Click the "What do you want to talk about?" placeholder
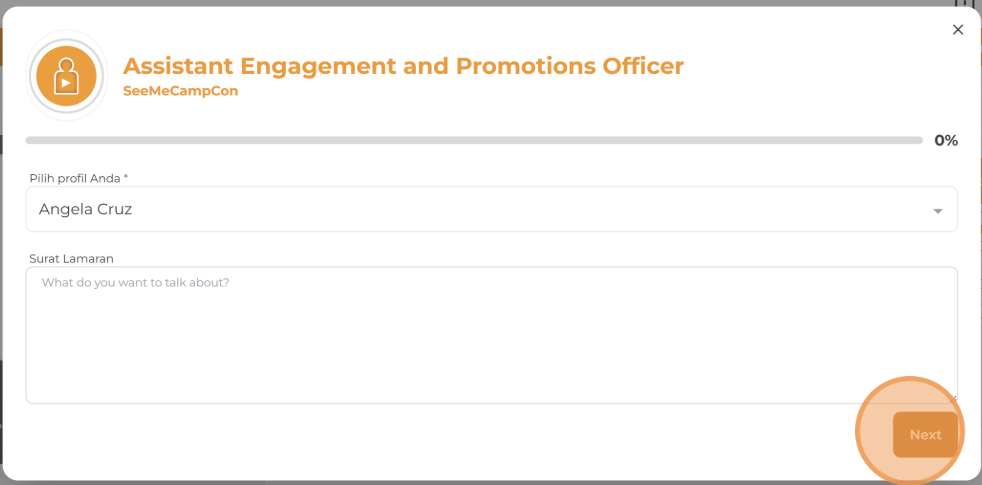 pyautogui.click(x=135, y=283)
